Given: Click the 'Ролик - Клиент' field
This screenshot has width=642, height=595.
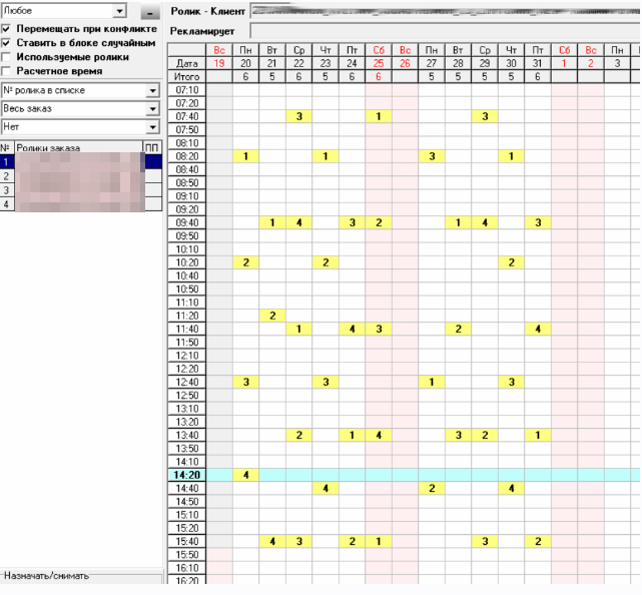Looking at the screenshot, I should point(445,11).
